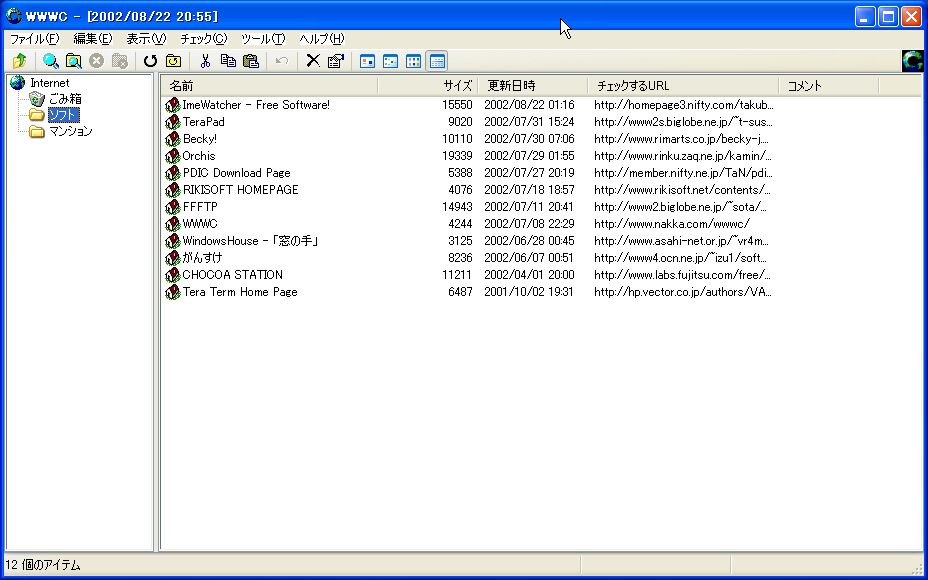Select the Internet root tree label
Screen dimensions: 928x580
50,83
